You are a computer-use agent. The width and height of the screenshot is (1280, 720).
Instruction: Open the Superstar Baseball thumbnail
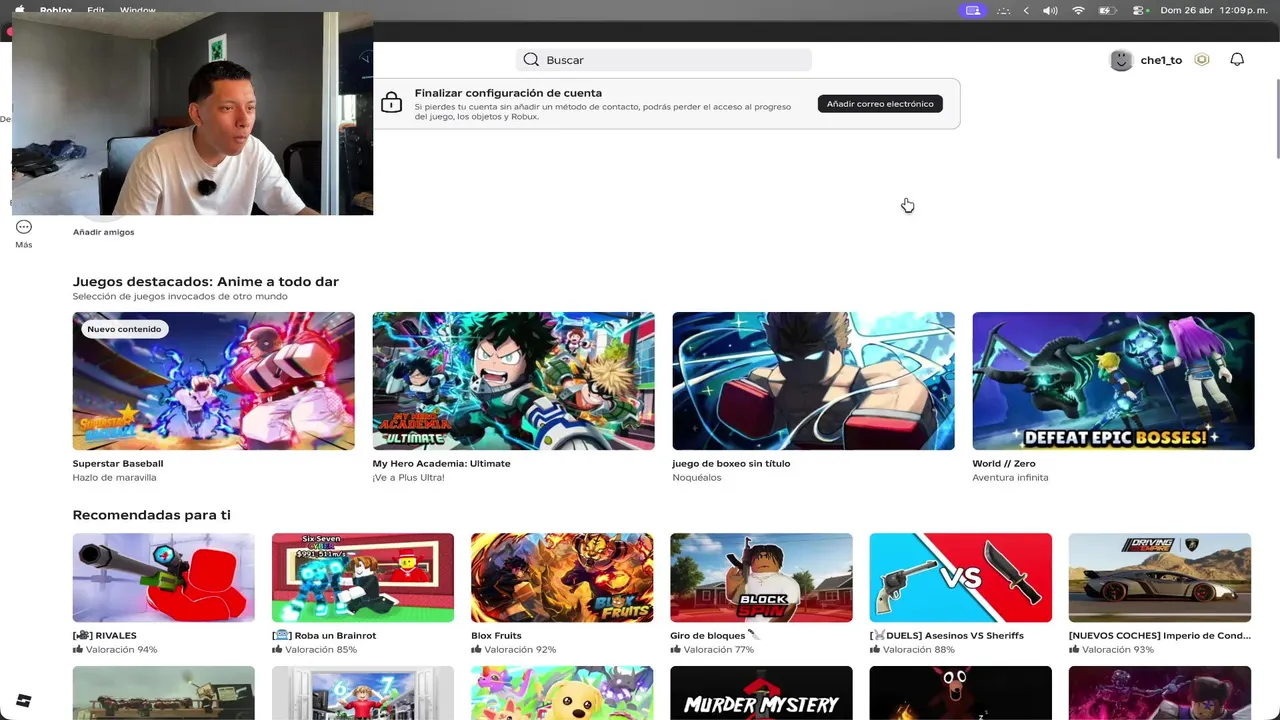point(213,381)
